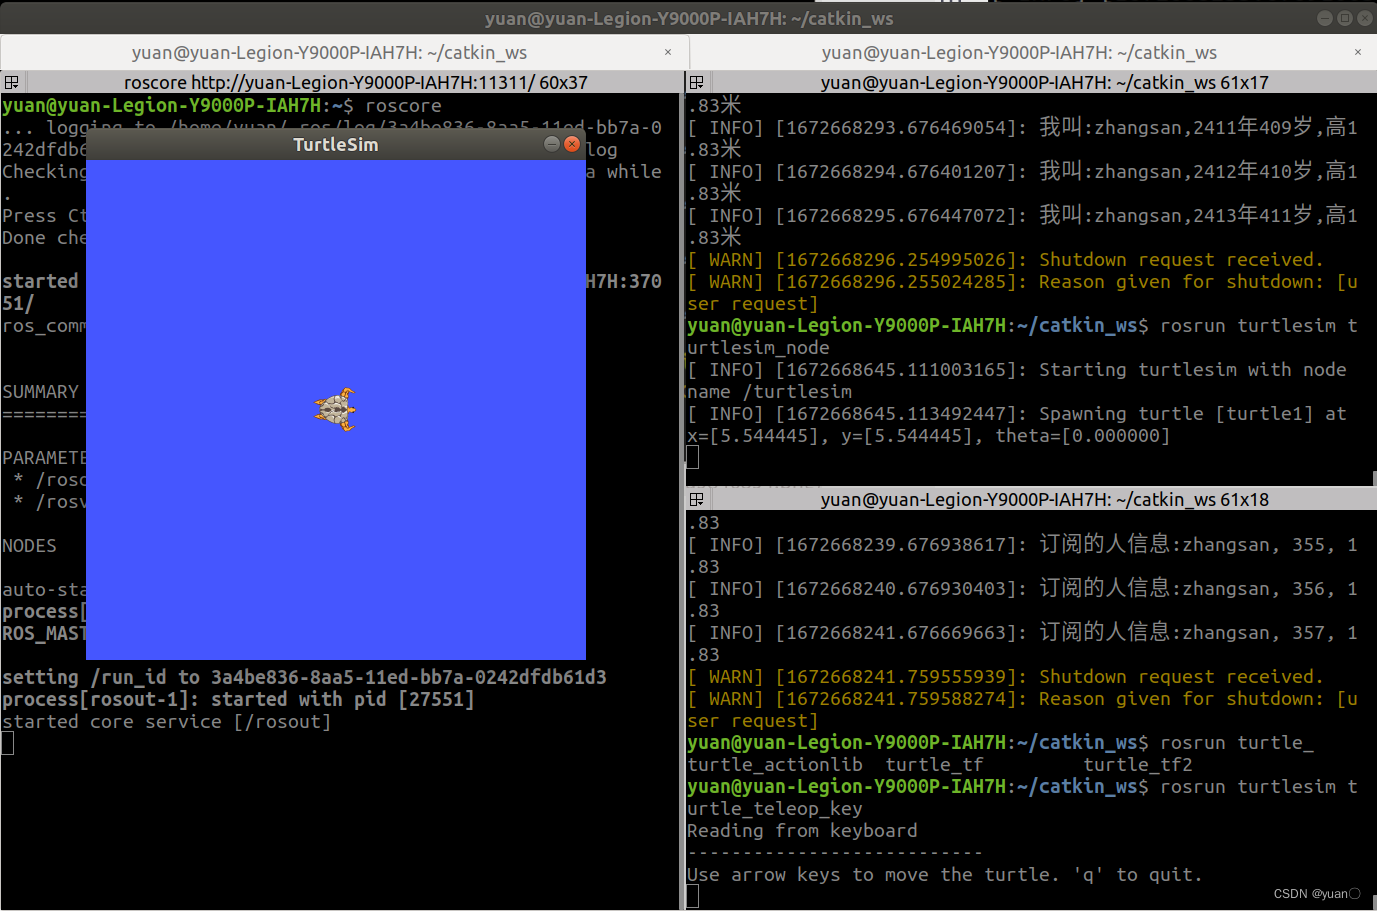Screen dimensions: 1377x911
Task: Switch to the left catkin_ws tab
Action: [344, 52]
